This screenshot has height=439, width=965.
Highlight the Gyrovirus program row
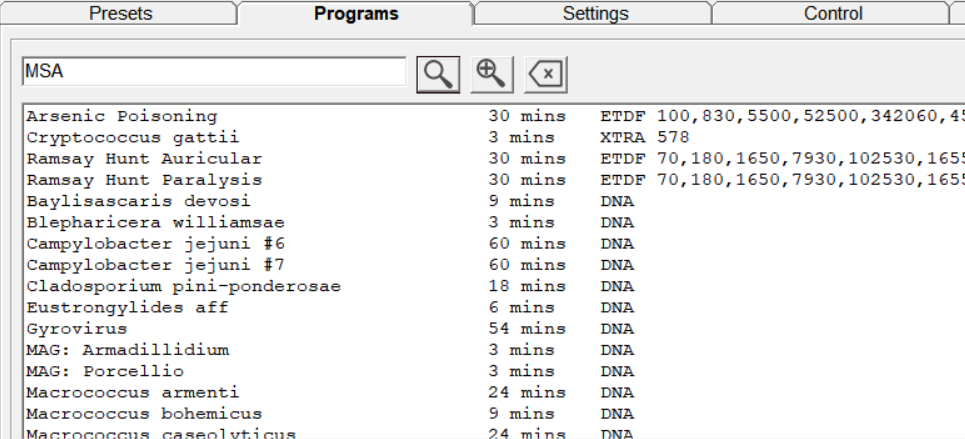pos(77,329)
